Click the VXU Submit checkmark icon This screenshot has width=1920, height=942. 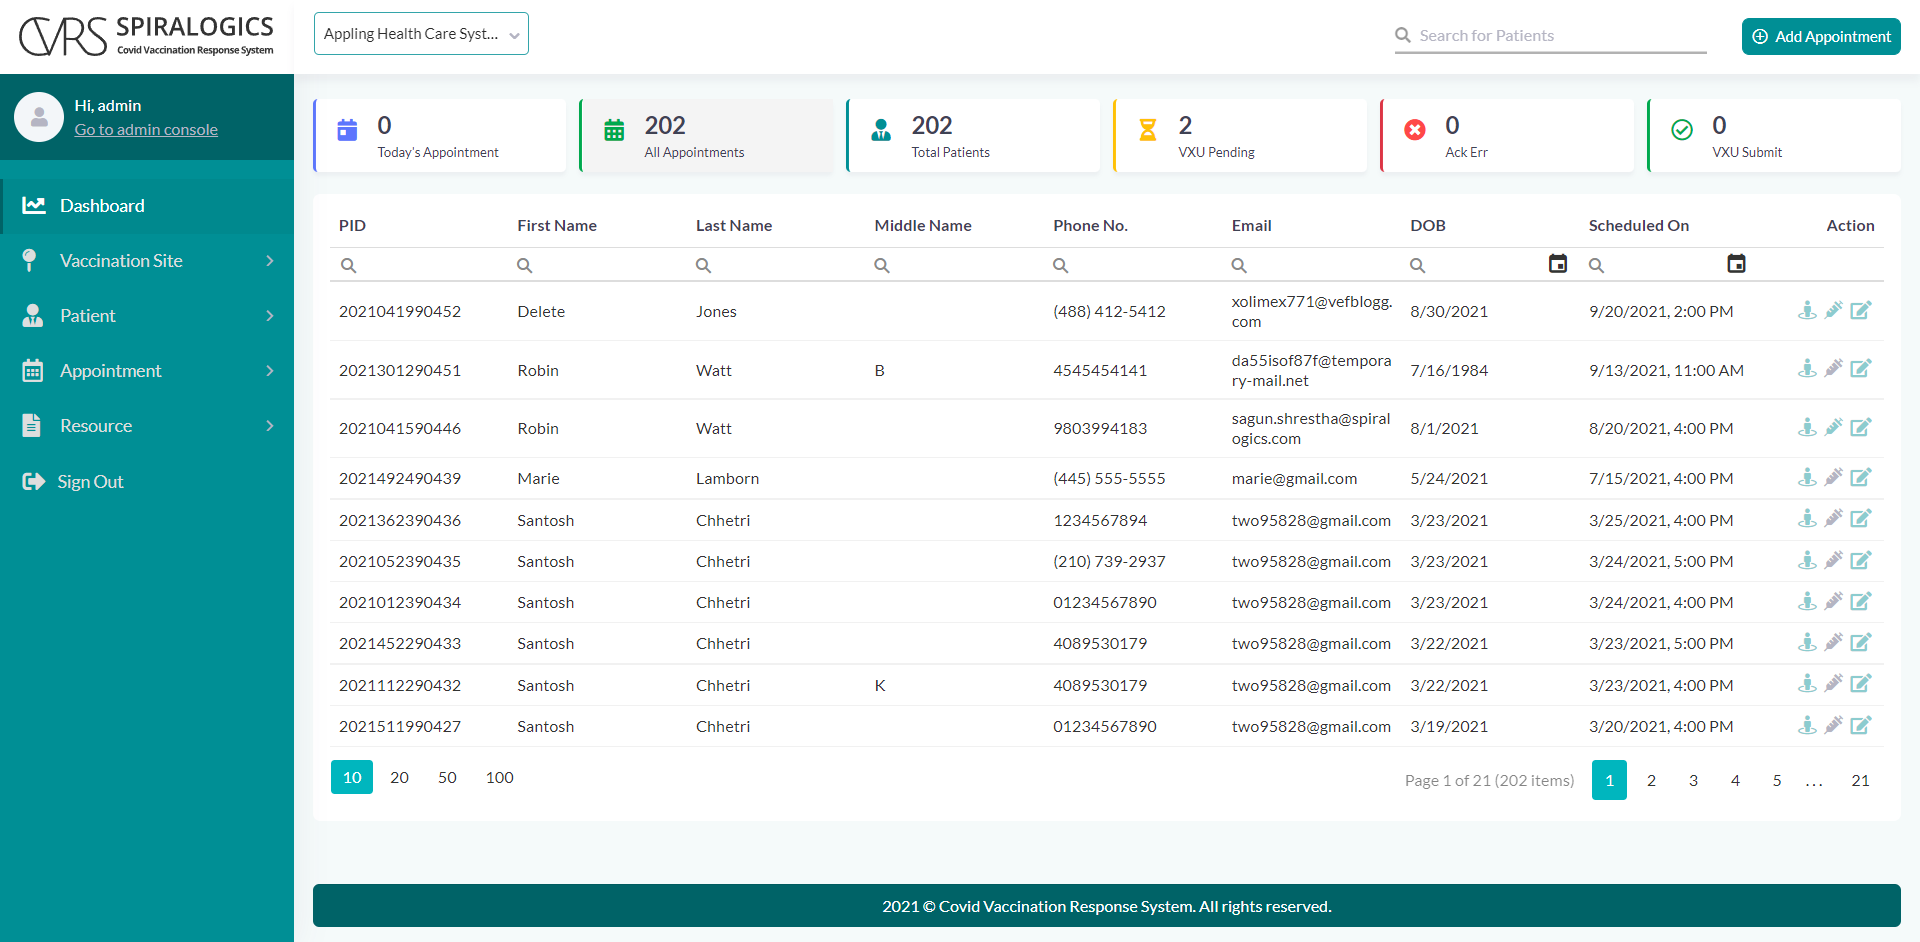point(1682,130)
